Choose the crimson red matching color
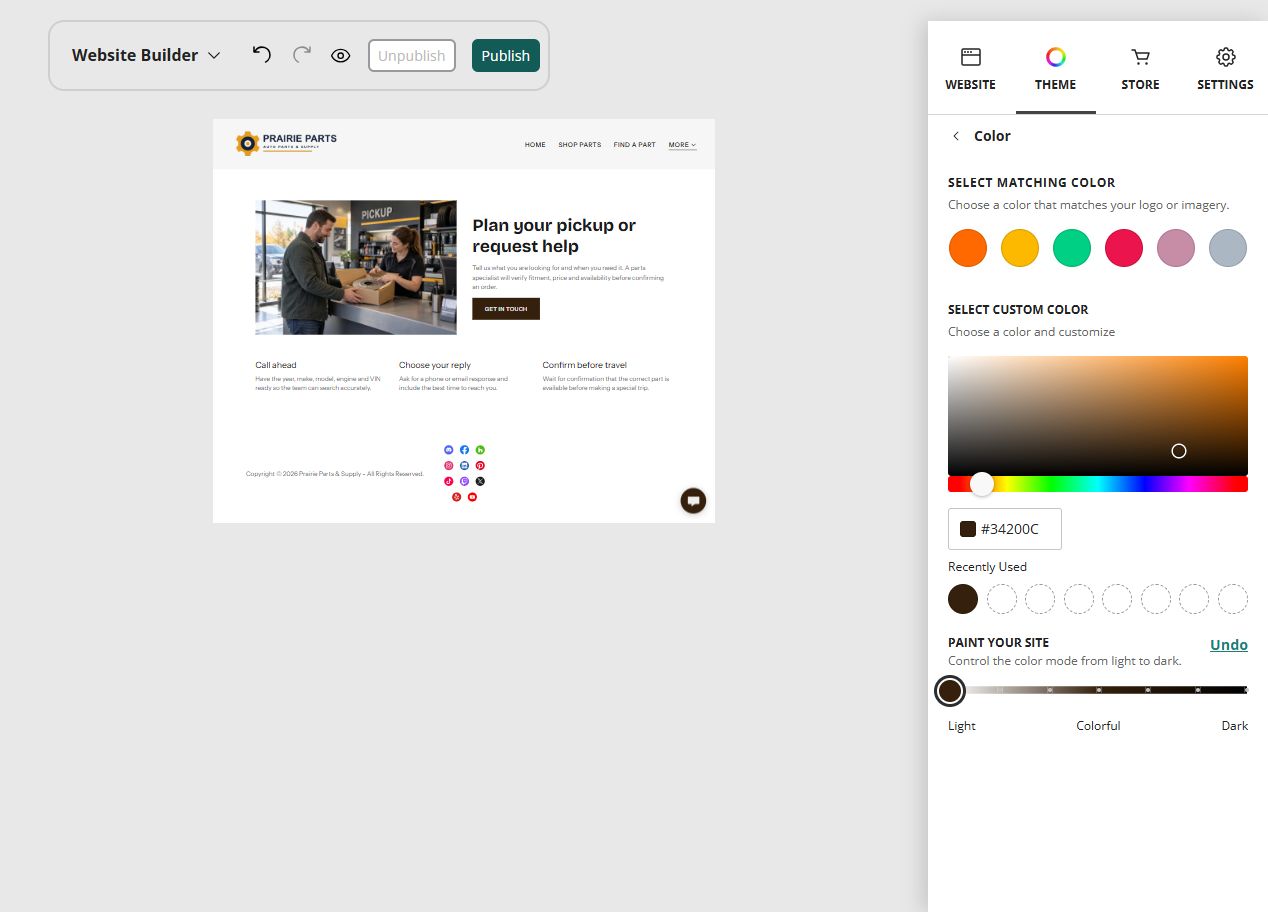The width and height of the screenshot is (1268, 912). [x=1124, y=248]
